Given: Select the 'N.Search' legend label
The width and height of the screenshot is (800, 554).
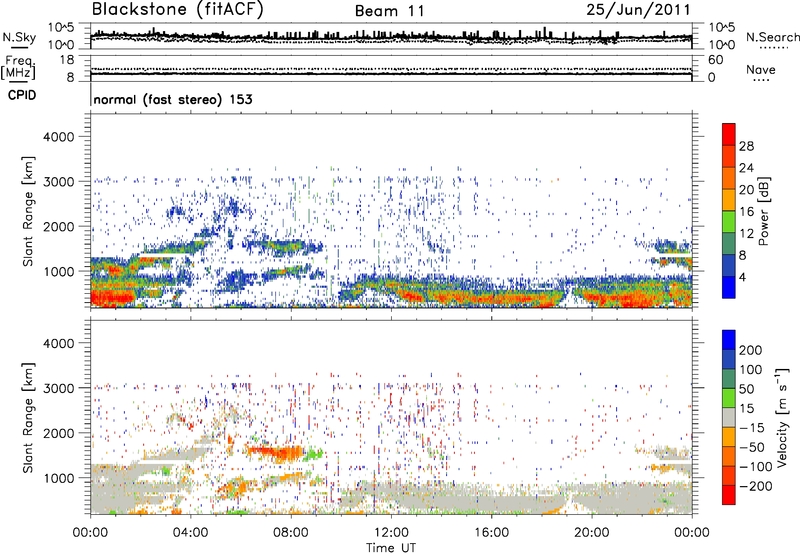Looking at the screenshot, I should [772, 37].
